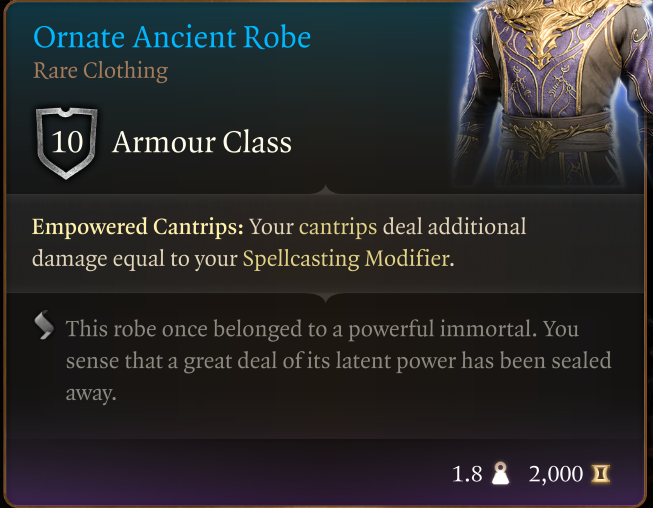
Task: Click the quill icon before the flavor text
Action: [x=44, y=326]
